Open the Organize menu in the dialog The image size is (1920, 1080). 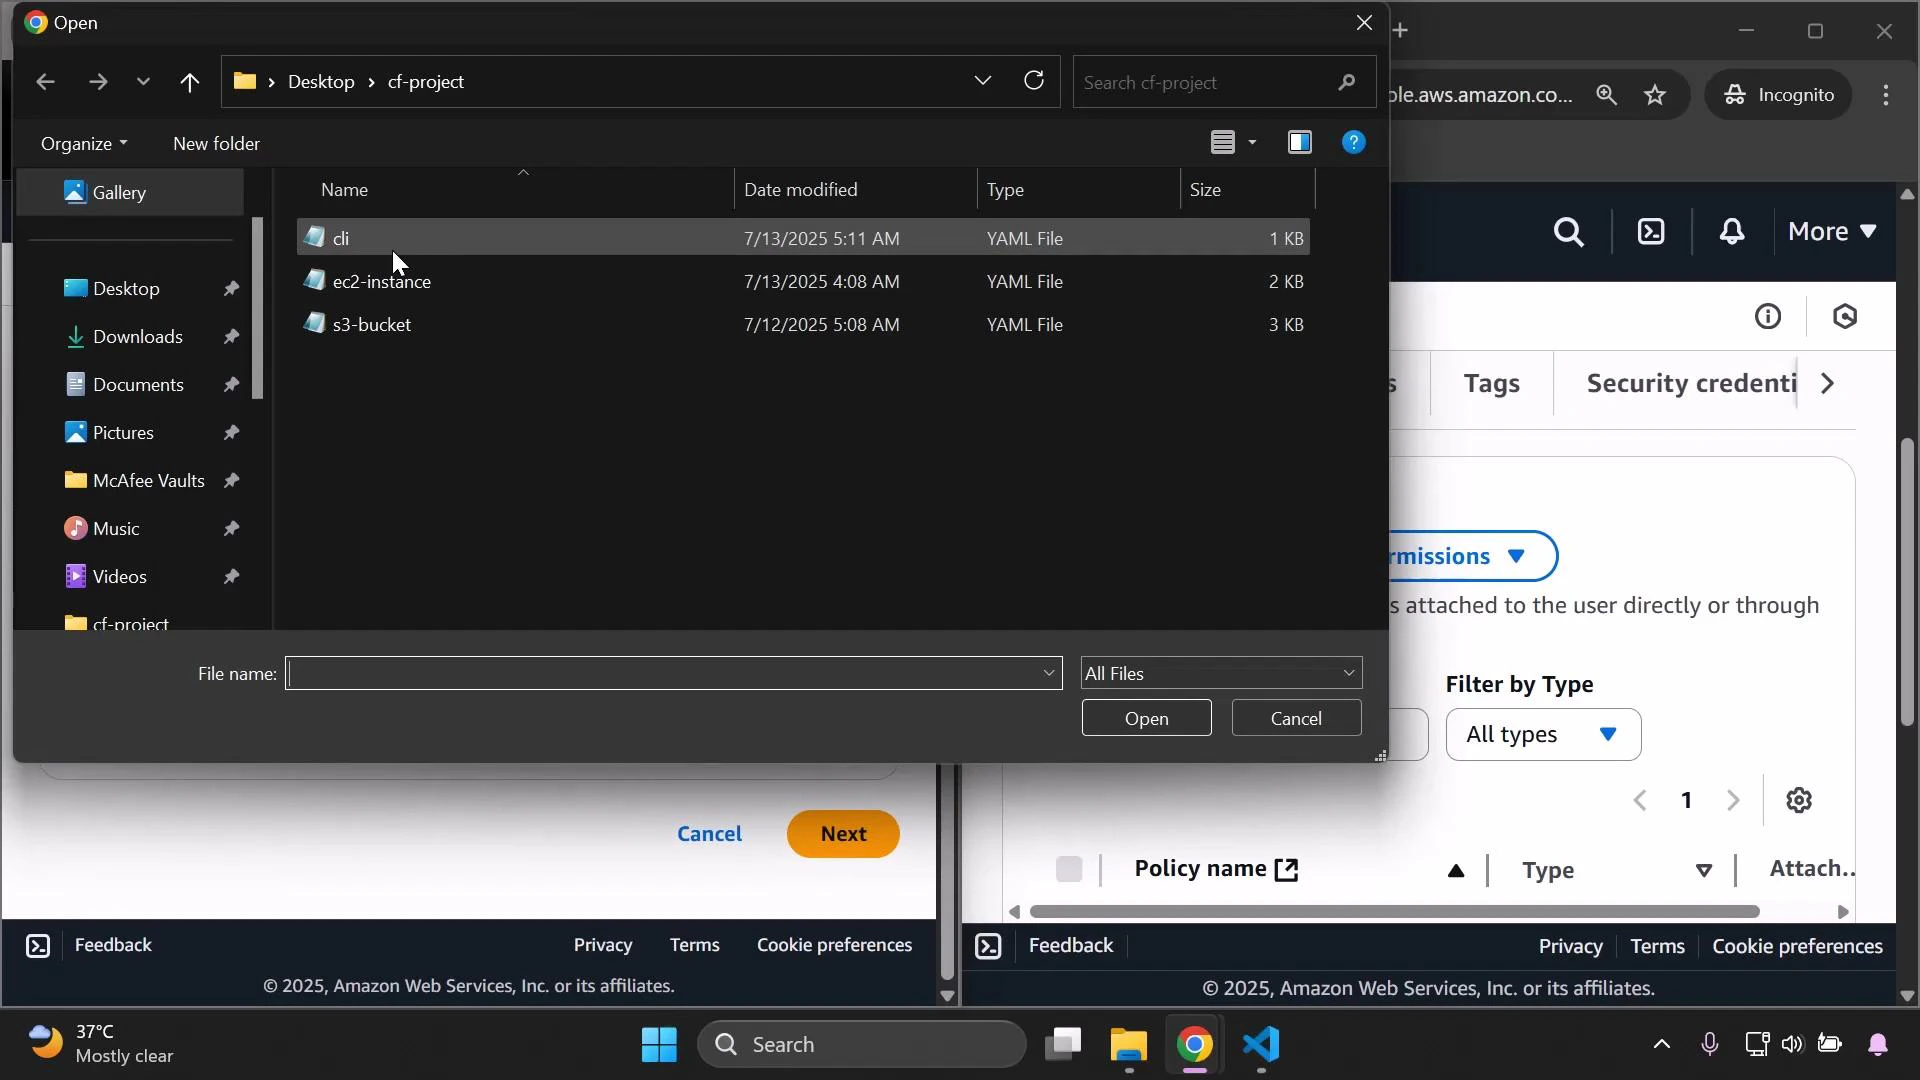(x=83, y=143)
